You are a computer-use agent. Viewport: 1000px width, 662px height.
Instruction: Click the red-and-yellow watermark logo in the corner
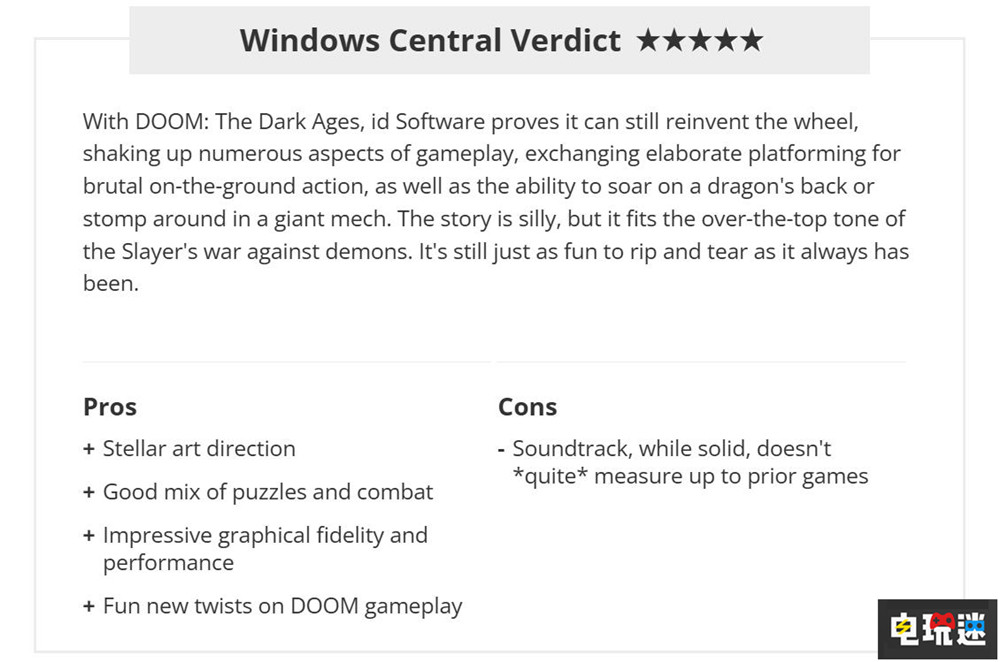pyautogui.click(x=937, y=628)
